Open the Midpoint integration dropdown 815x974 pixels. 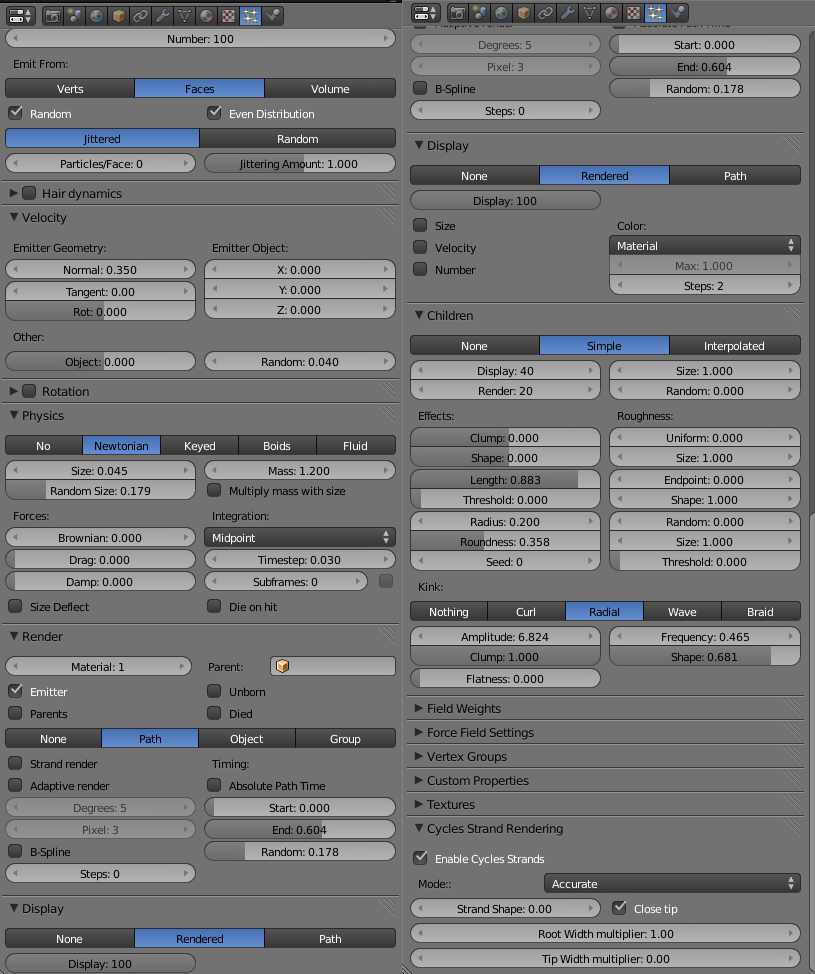[x=300, y=537]
